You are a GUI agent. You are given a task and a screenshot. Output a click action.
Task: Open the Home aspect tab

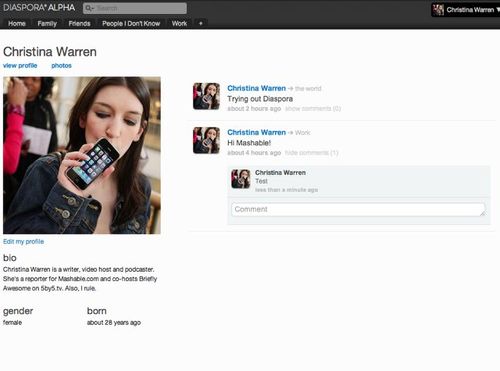(x=17, y=23)
